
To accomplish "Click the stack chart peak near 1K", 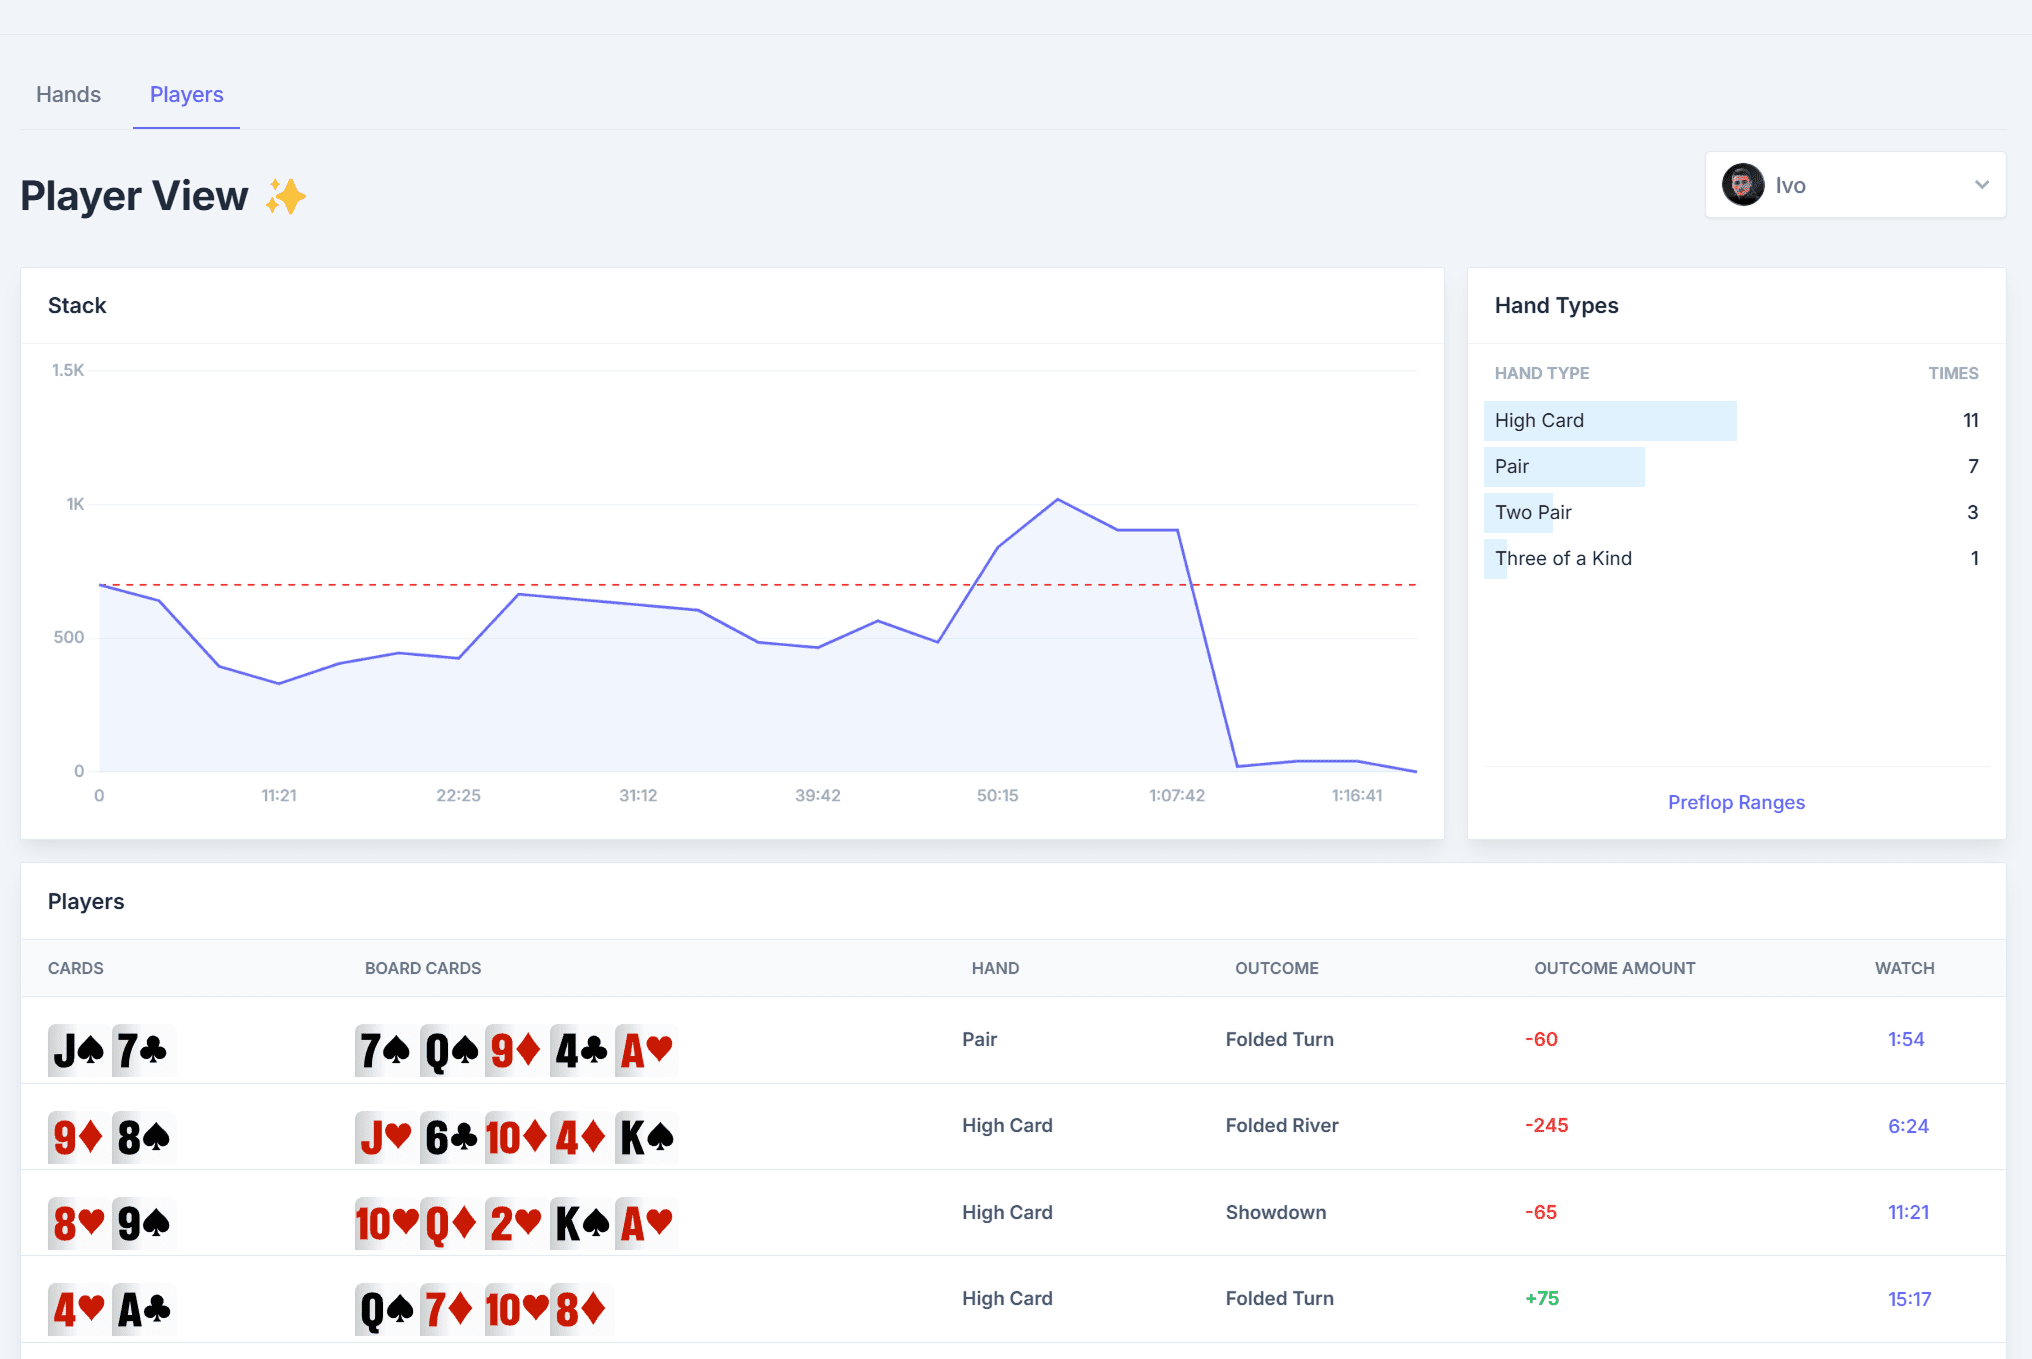I will (1057, 499).
